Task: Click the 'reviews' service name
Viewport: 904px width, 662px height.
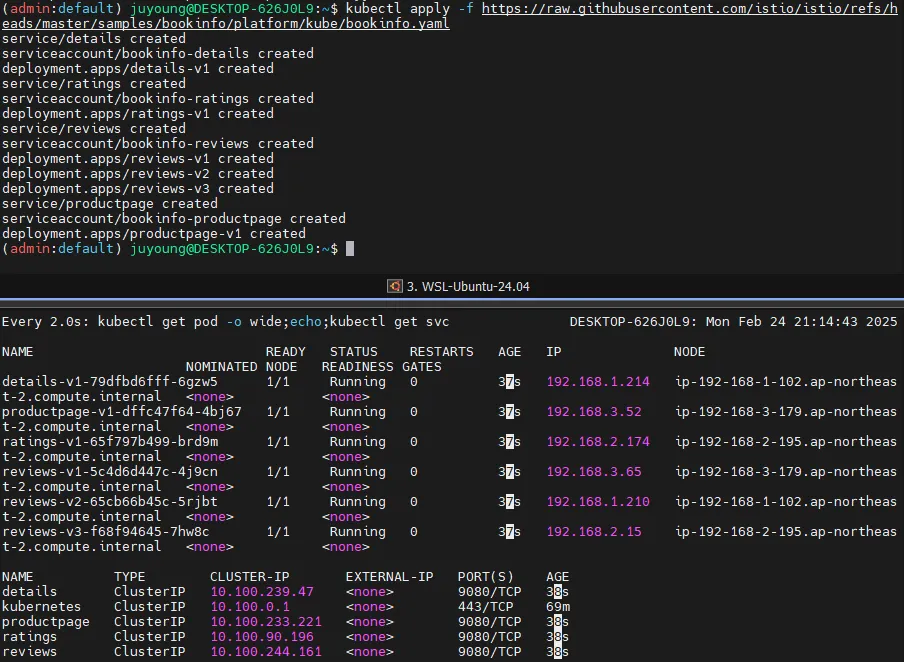Action: [x=29, y=652]
